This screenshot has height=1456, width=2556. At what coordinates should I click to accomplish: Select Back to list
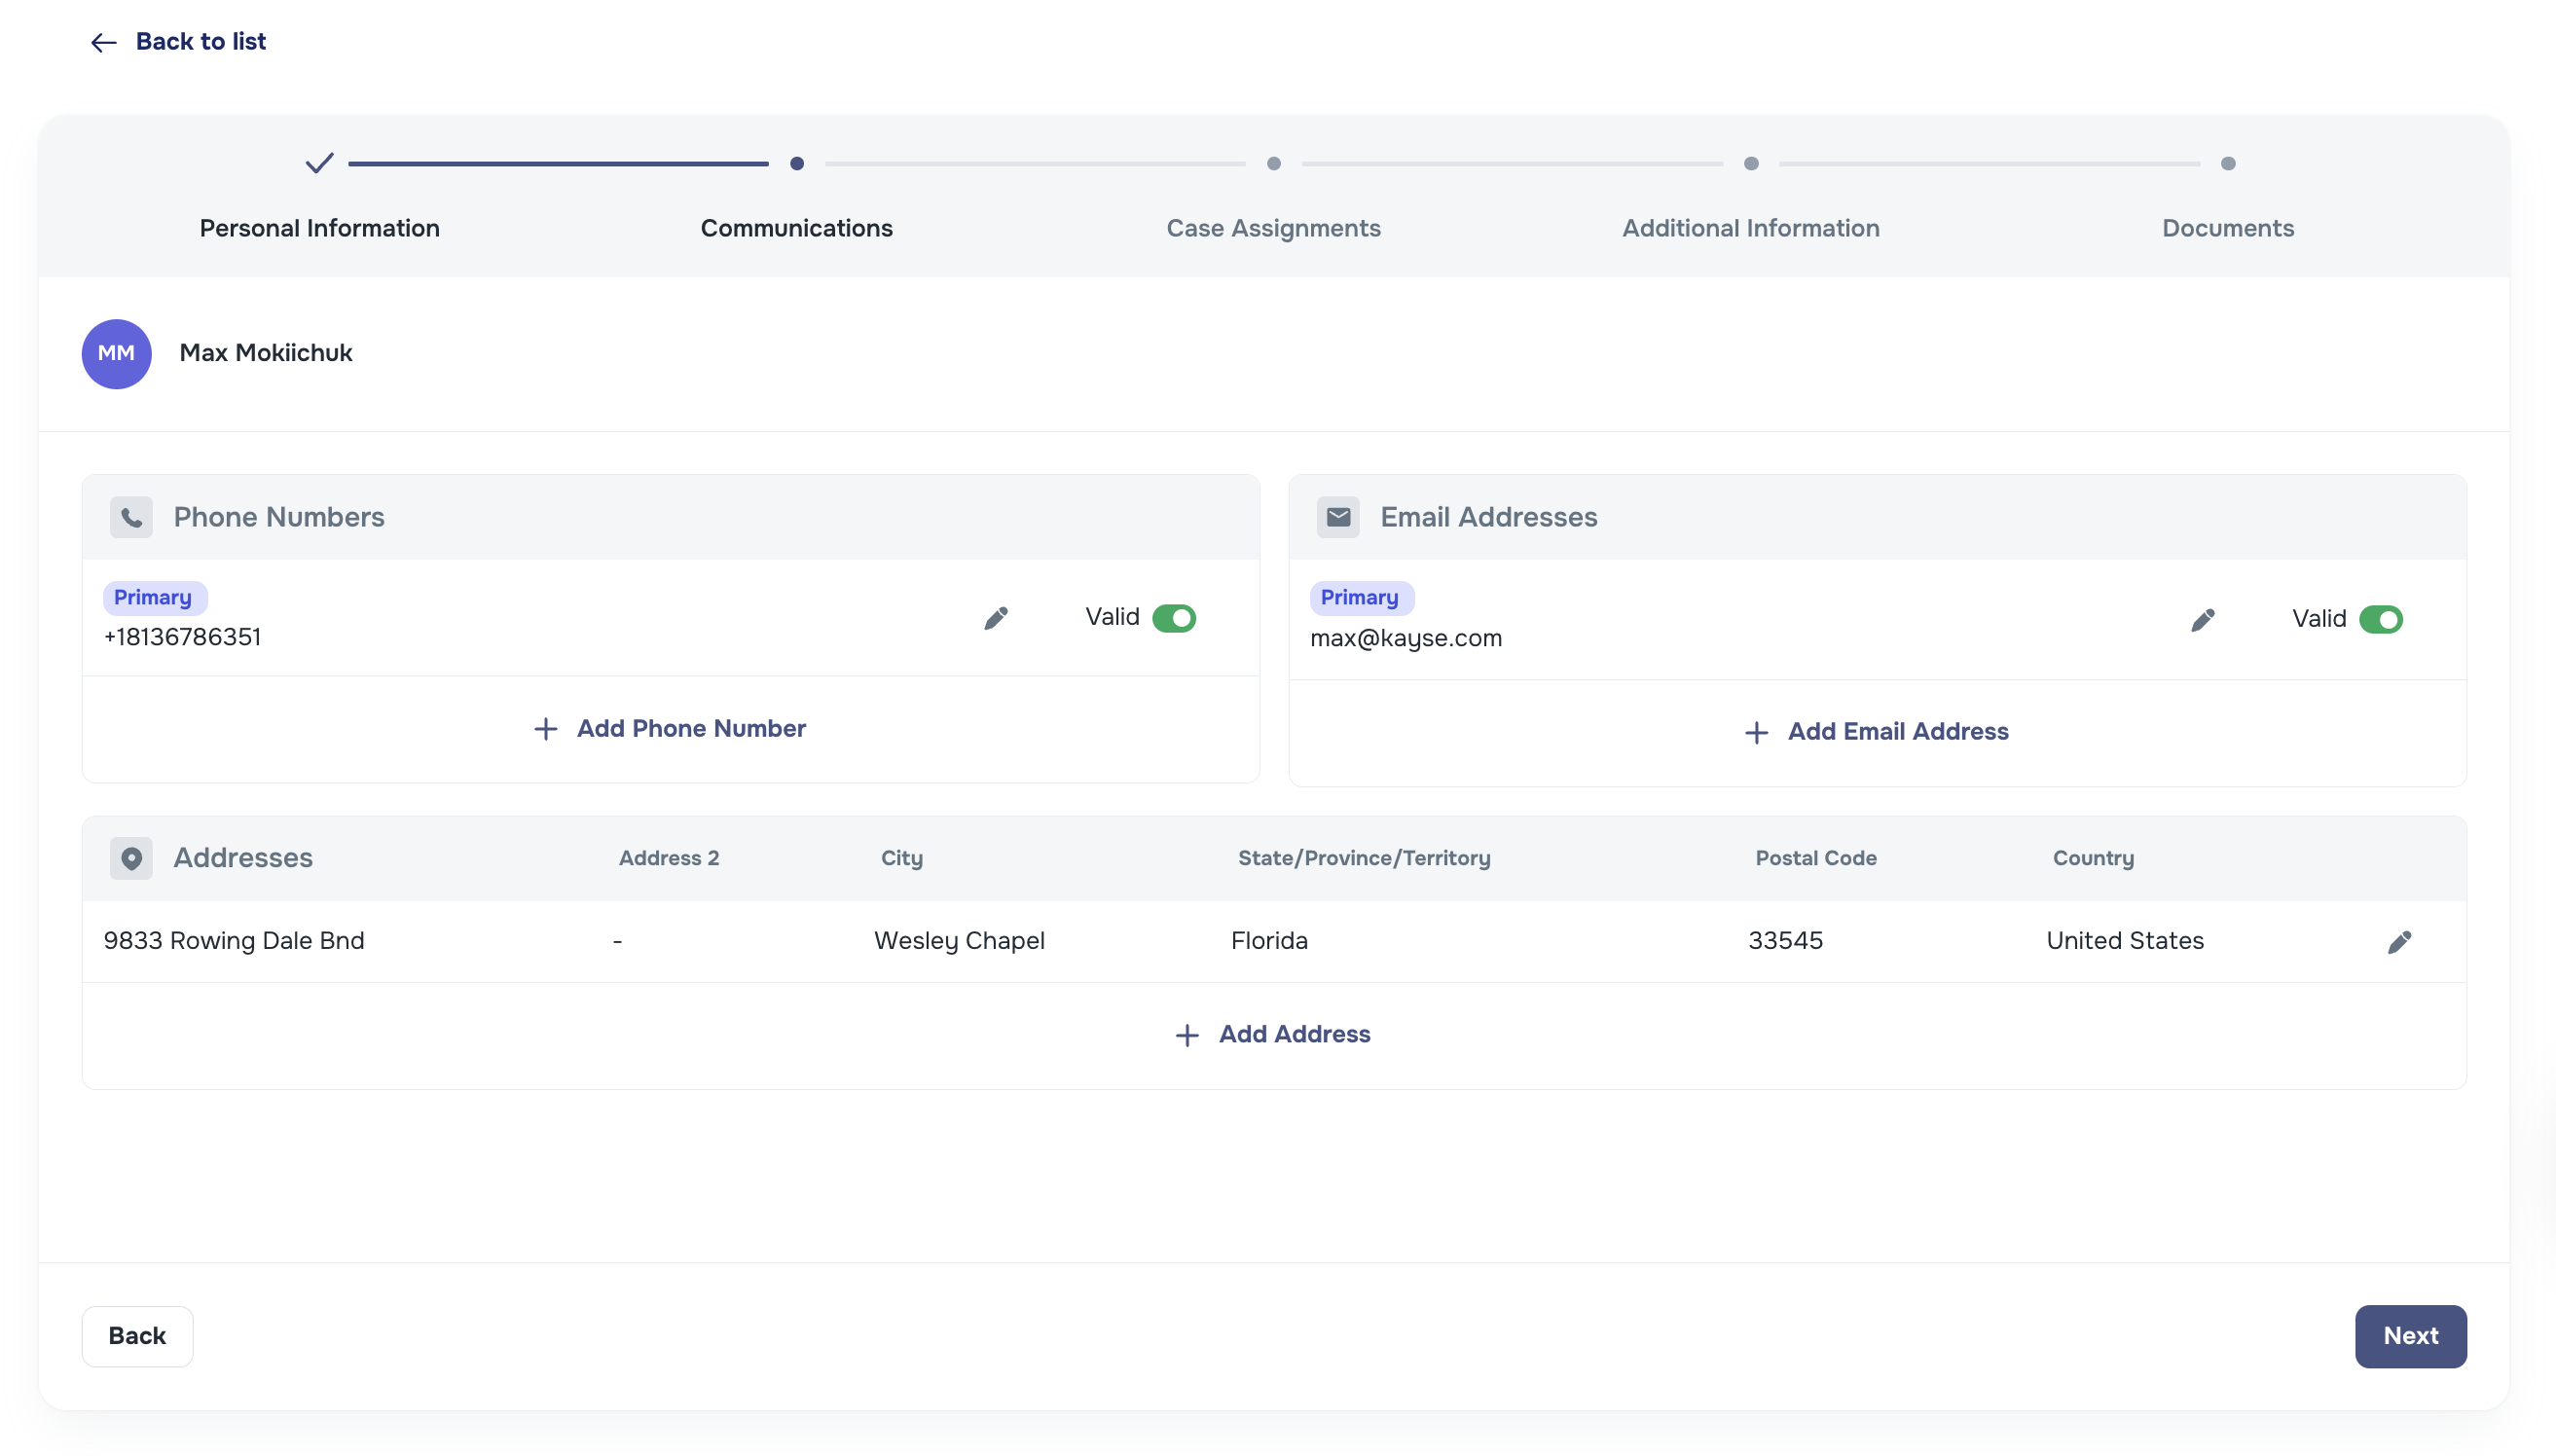[x=200, y=41]
